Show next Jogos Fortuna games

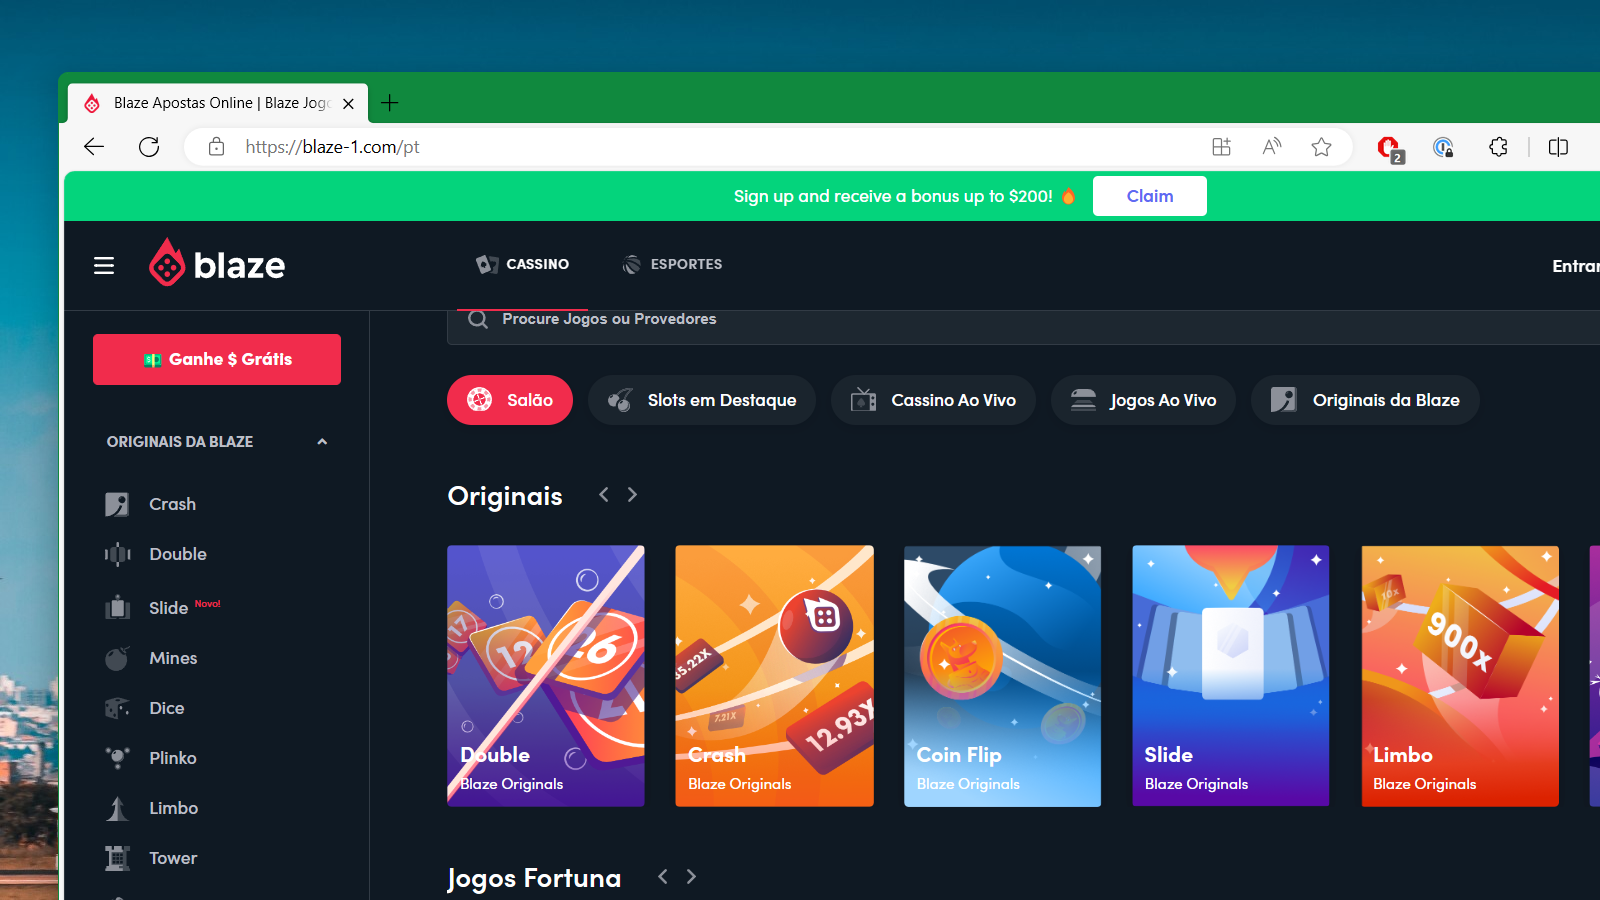691,876
